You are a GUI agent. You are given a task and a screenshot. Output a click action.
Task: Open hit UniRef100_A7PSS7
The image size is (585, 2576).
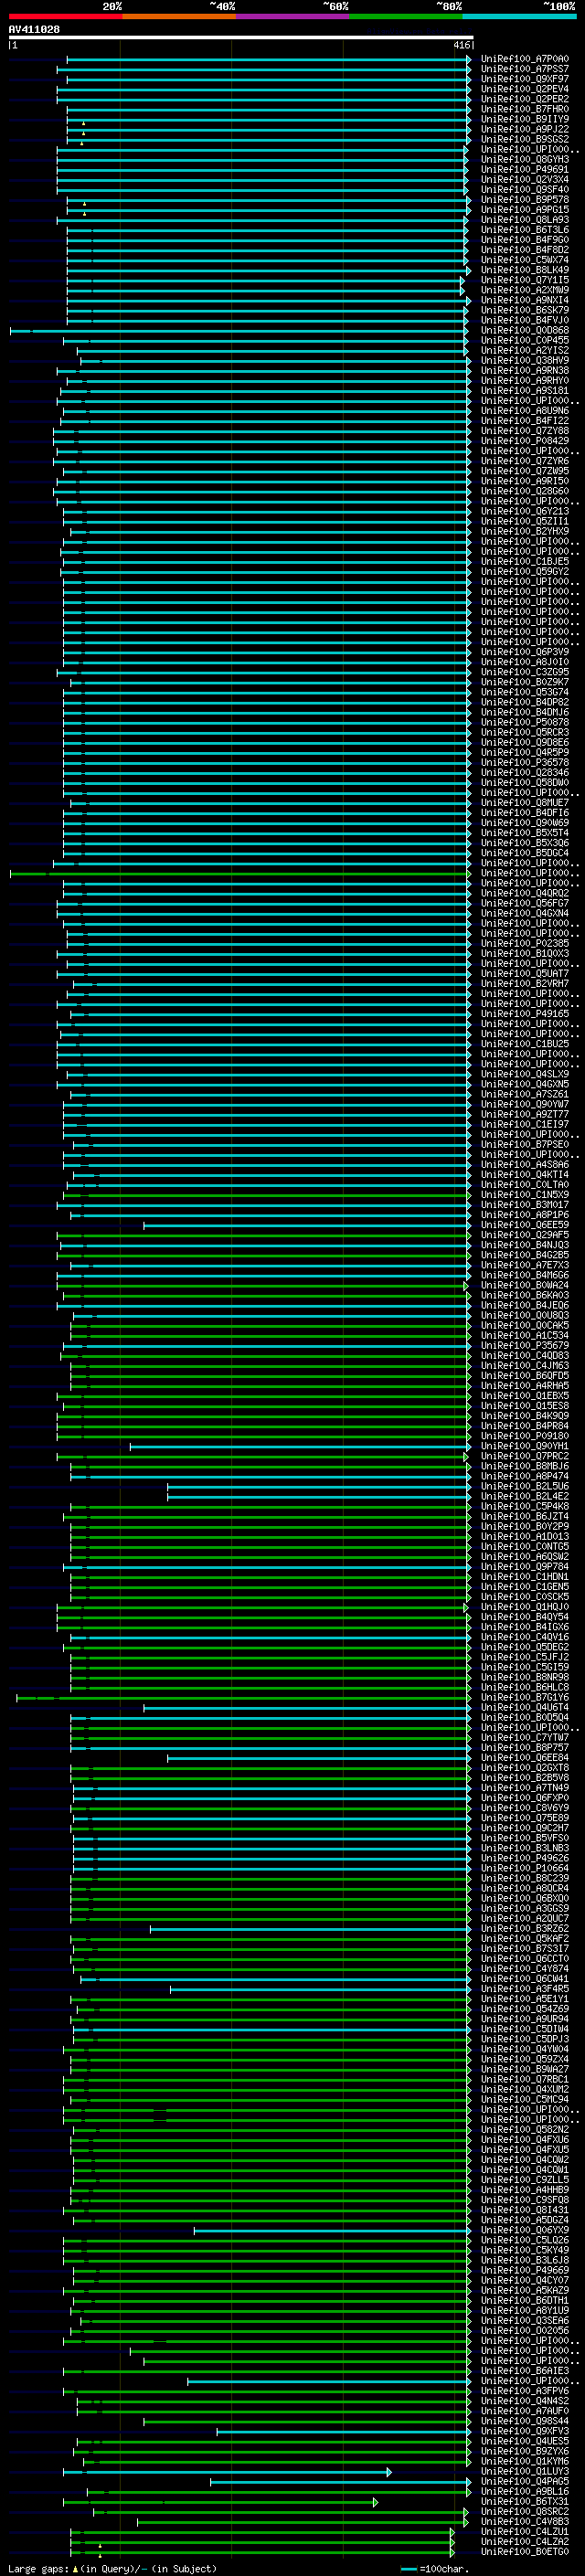[524, 69]
